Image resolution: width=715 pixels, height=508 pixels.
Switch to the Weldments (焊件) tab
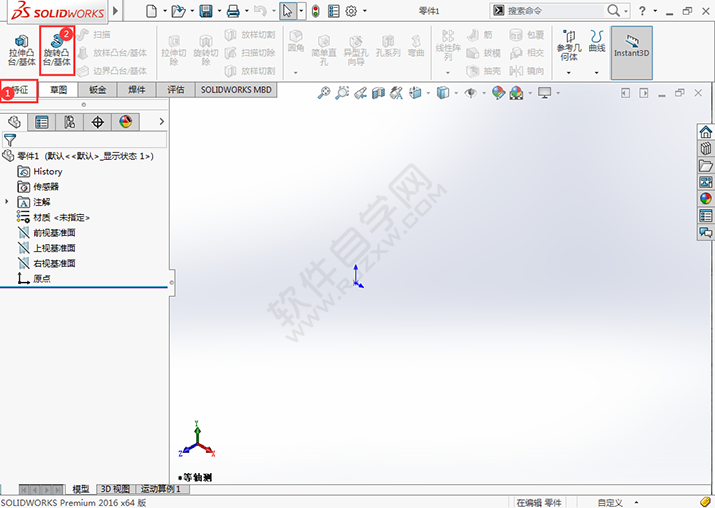[136, 90]
